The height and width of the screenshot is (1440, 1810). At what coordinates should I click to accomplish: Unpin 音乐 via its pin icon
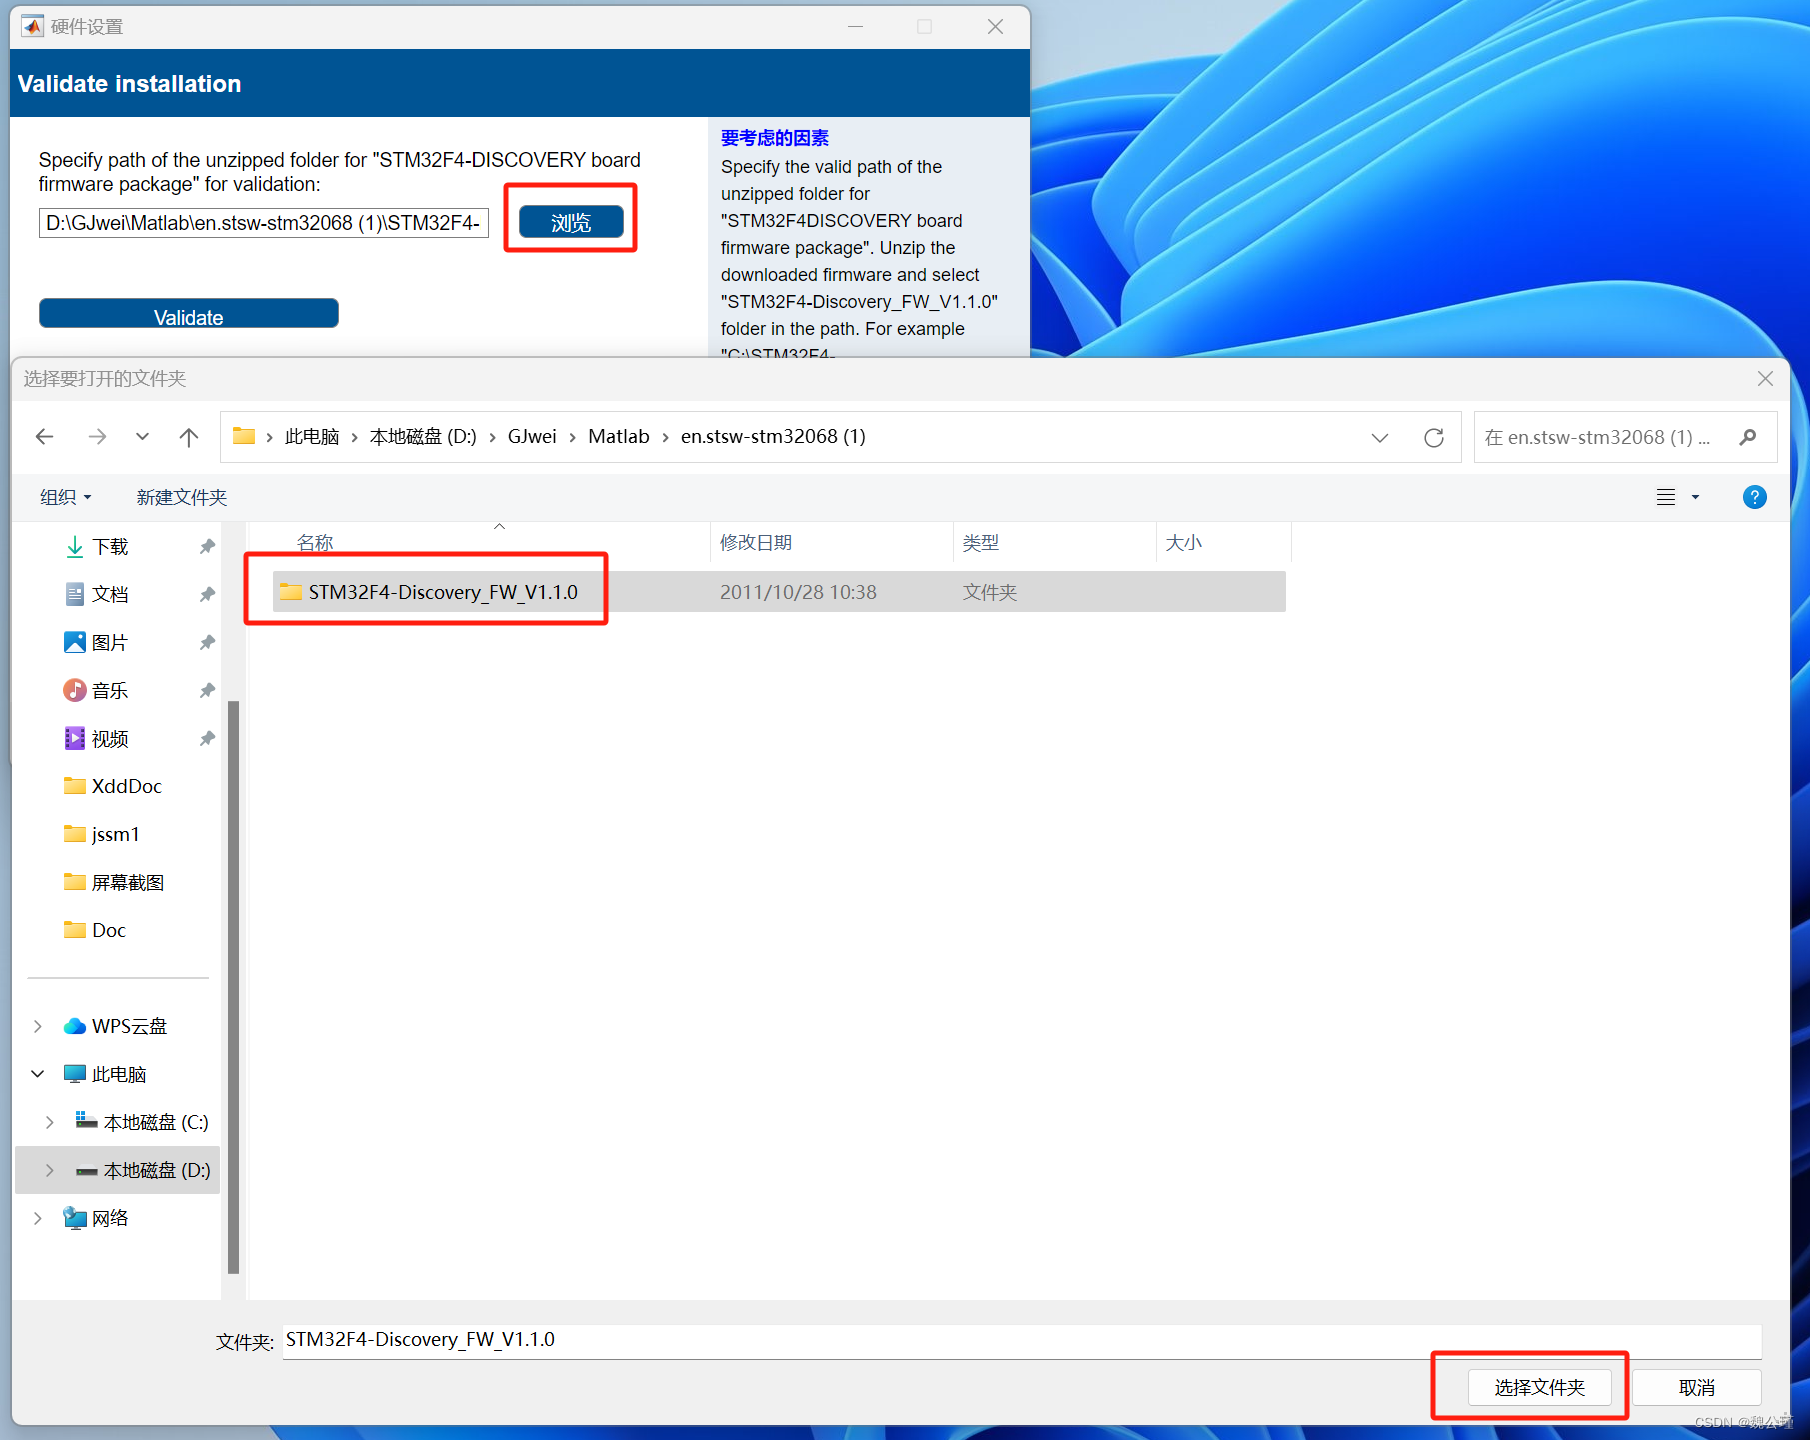point(207,690)
